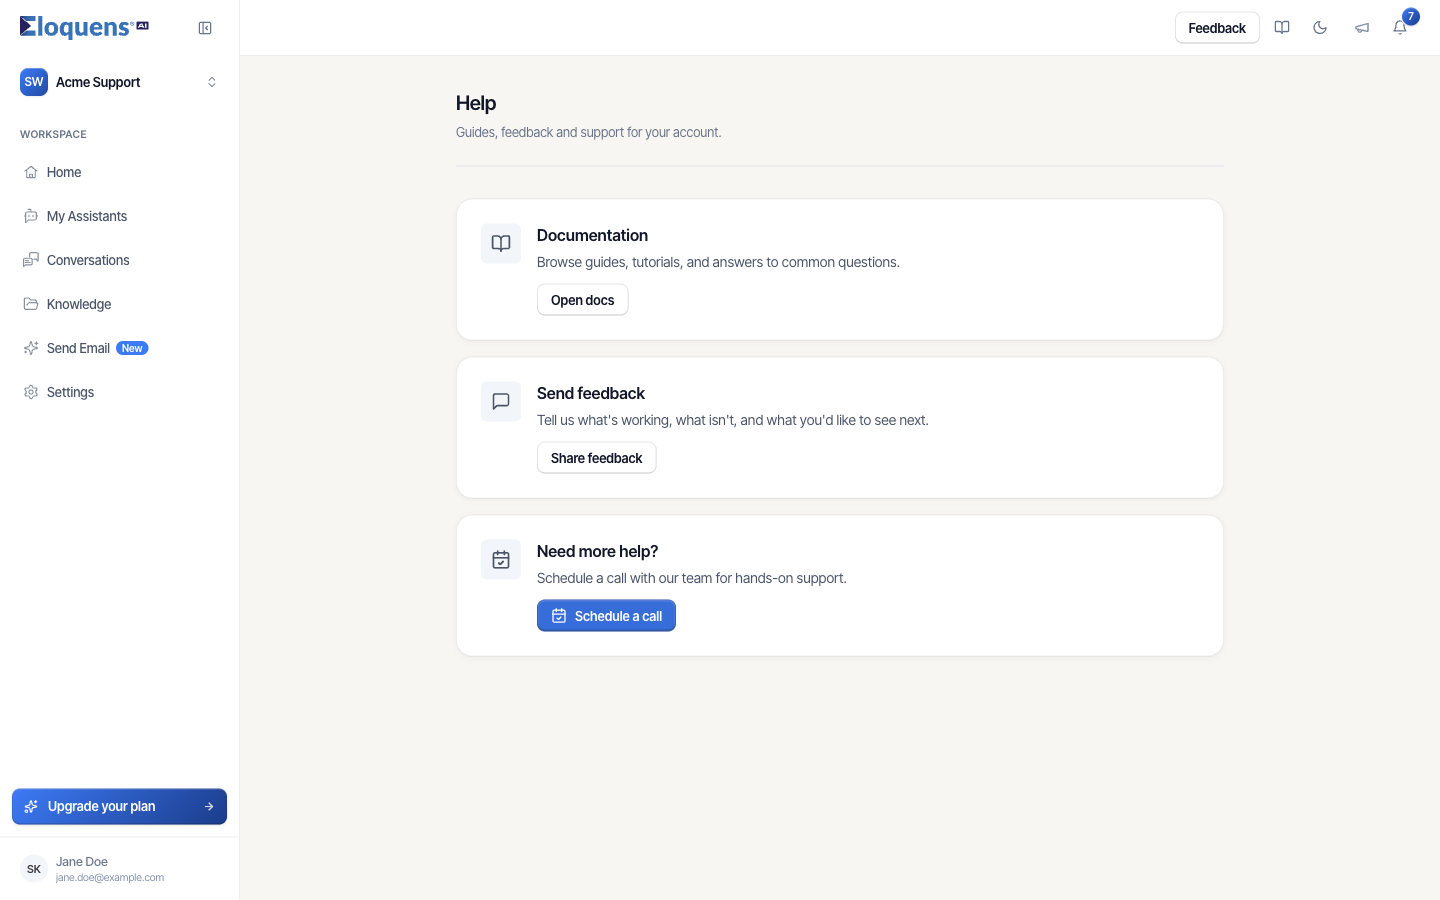Click 'Browse guides, tutorials, and answers' description
1440x900 pixels.
coord(718,262)
